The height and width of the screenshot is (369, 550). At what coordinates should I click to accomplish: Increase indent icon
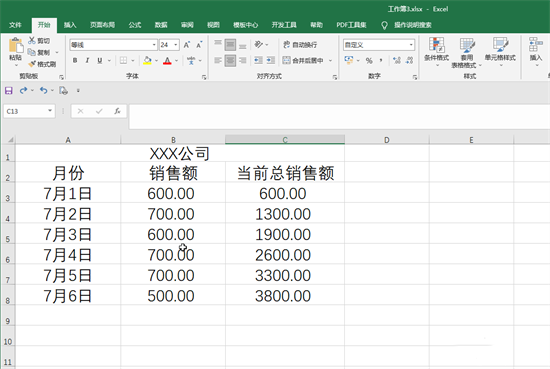270,60
